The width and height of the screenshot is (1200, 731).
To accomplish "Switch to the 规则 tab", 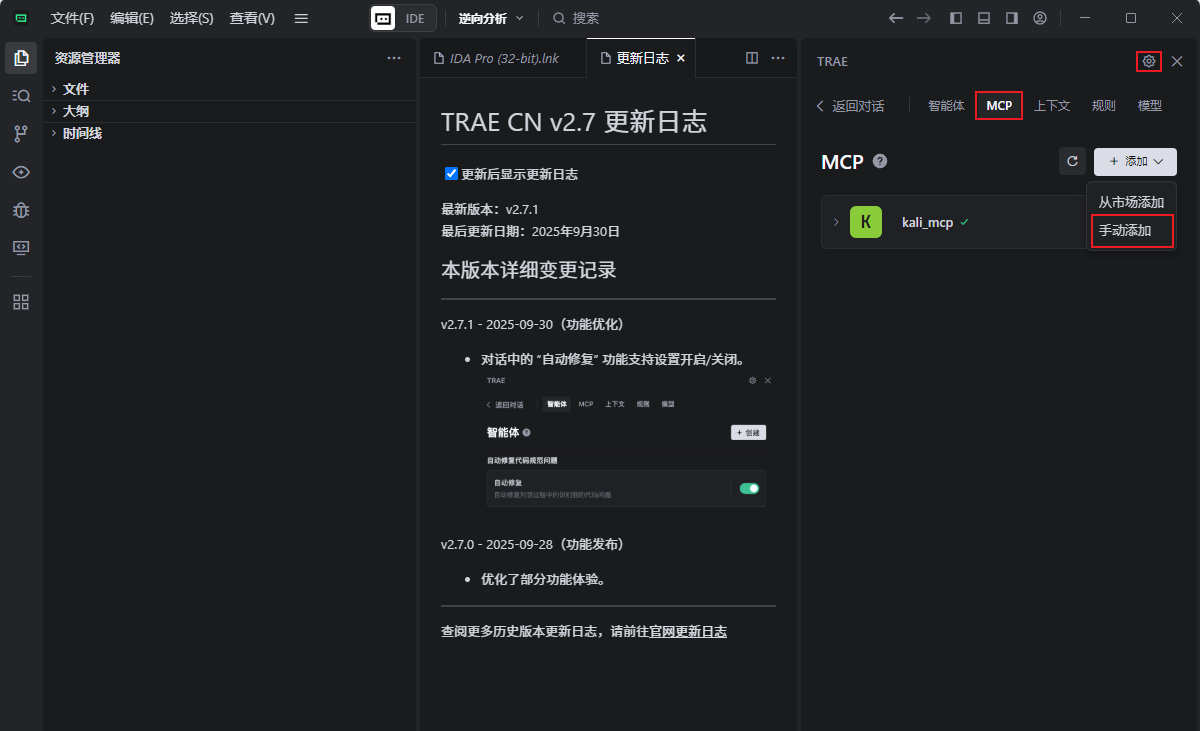I will 1104,105.
